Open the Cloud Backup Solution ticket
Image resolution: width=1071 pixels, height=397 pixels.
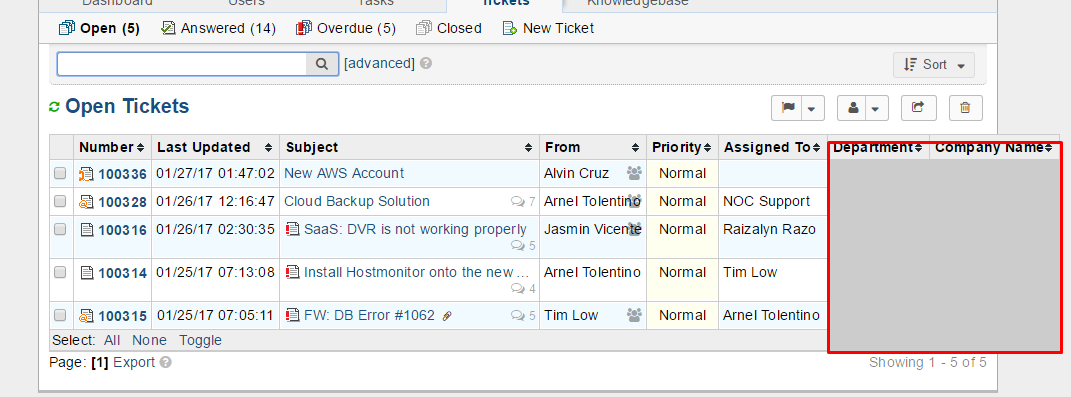357,202
